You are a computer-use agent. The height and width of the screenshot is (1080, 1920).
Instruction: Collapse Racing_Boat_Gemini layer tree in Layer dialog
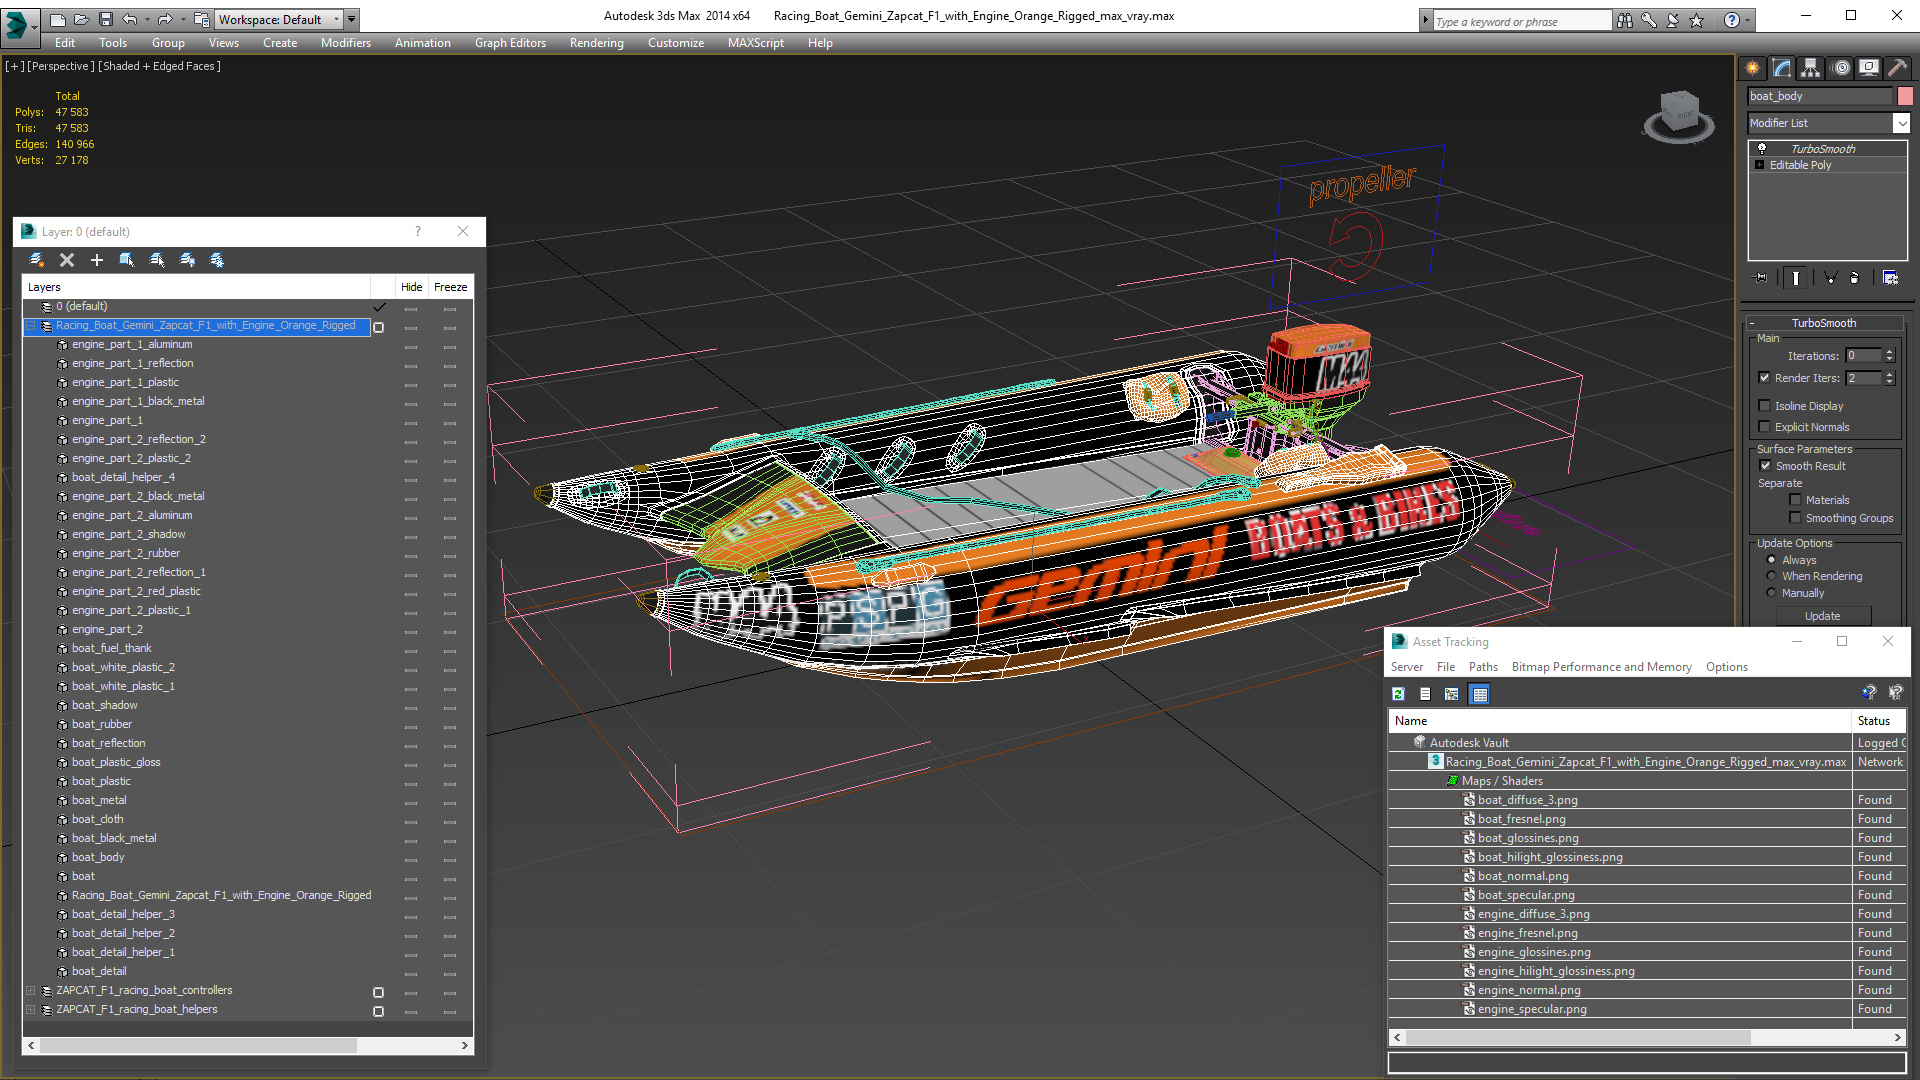tap(31, 326)
